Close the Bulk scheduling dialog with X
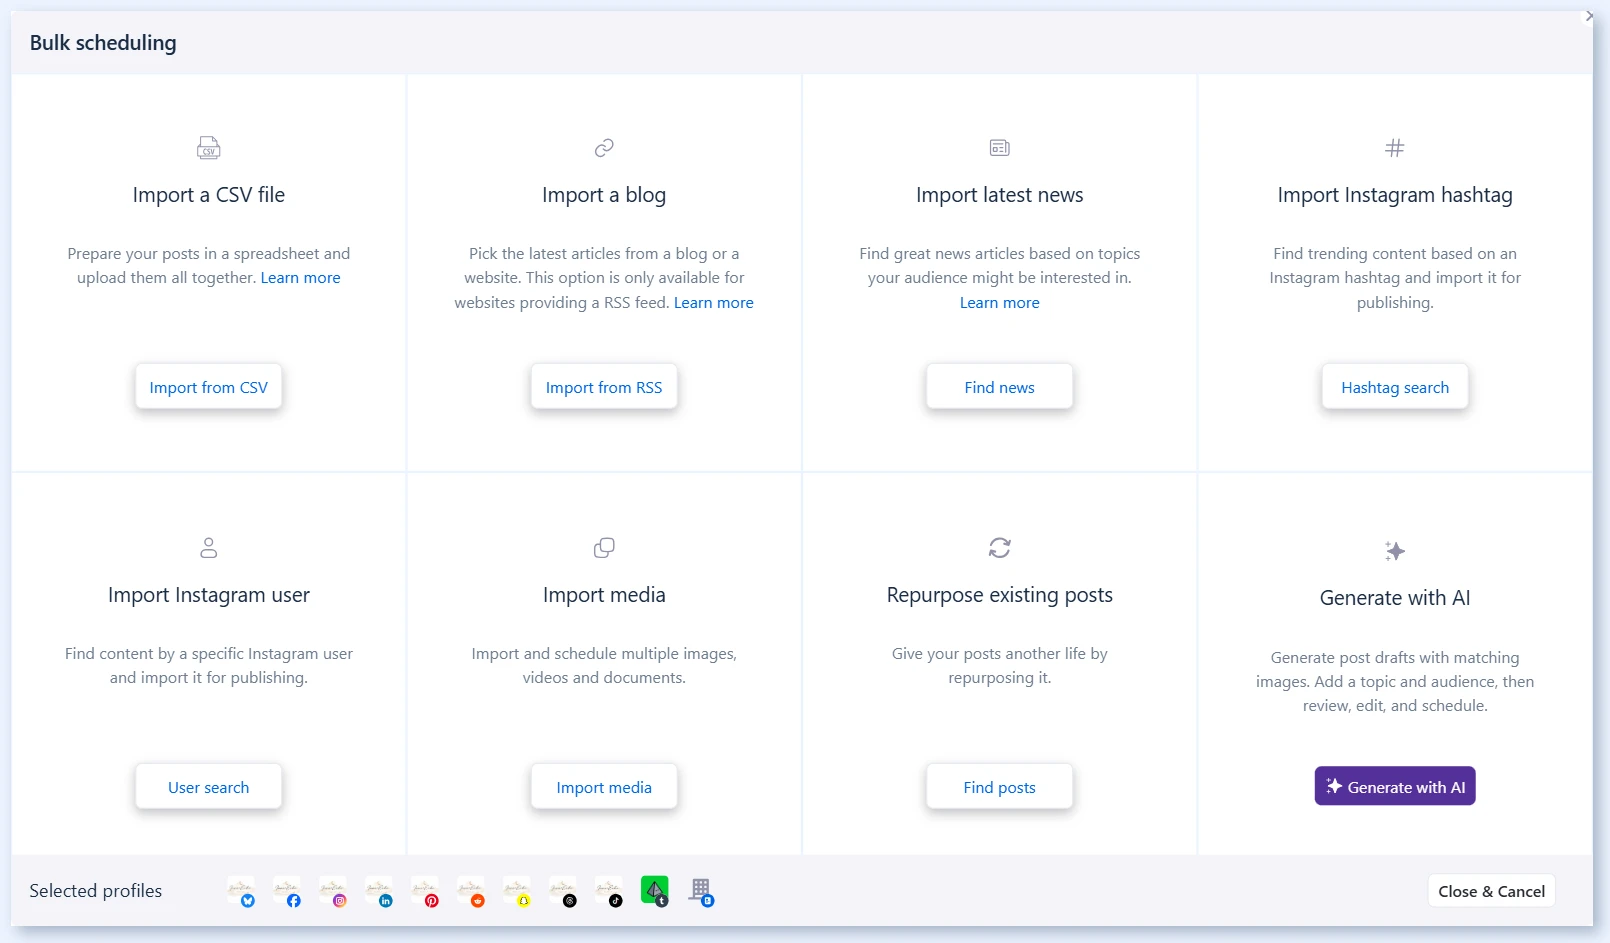The height and width of the screenshot is (943, 1610). 1589,16
